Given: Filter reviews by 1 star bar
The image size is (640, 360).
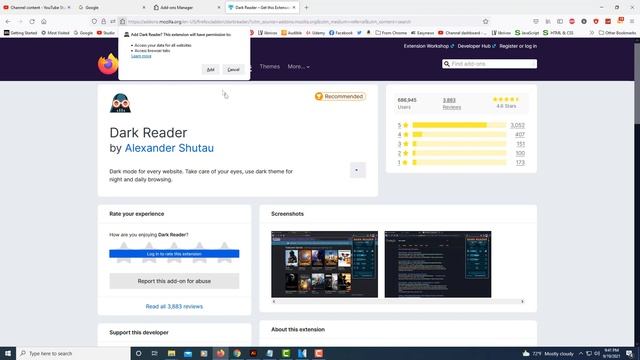Looking at the screenshot, I should [x=459, y=162].
